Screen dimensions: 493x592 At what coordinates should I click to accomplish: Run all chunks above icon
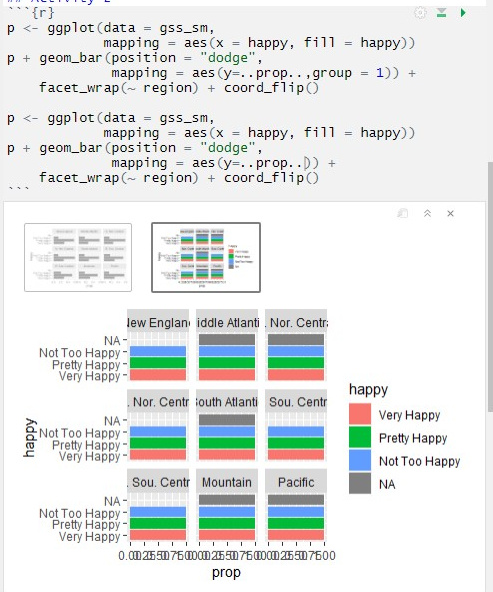(x=441, y=13)
